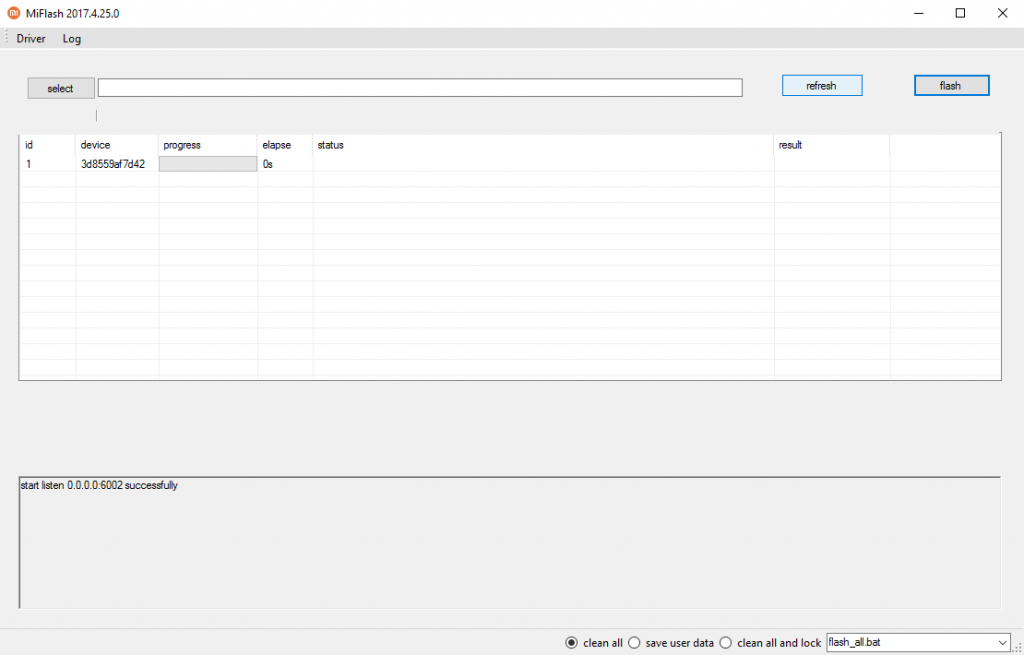Click the start listen log message
This screenshot has height=655, width=1024.
[99, 485]
